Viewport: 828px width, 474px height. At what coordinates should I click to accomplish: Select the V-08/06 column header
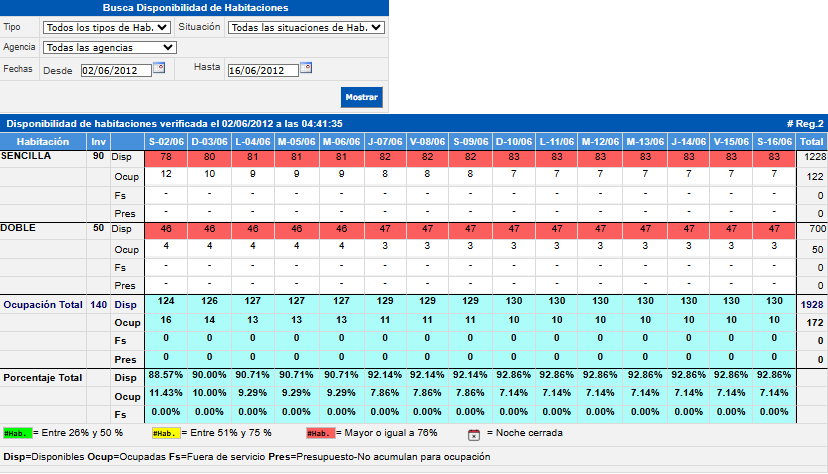point(427,140)
